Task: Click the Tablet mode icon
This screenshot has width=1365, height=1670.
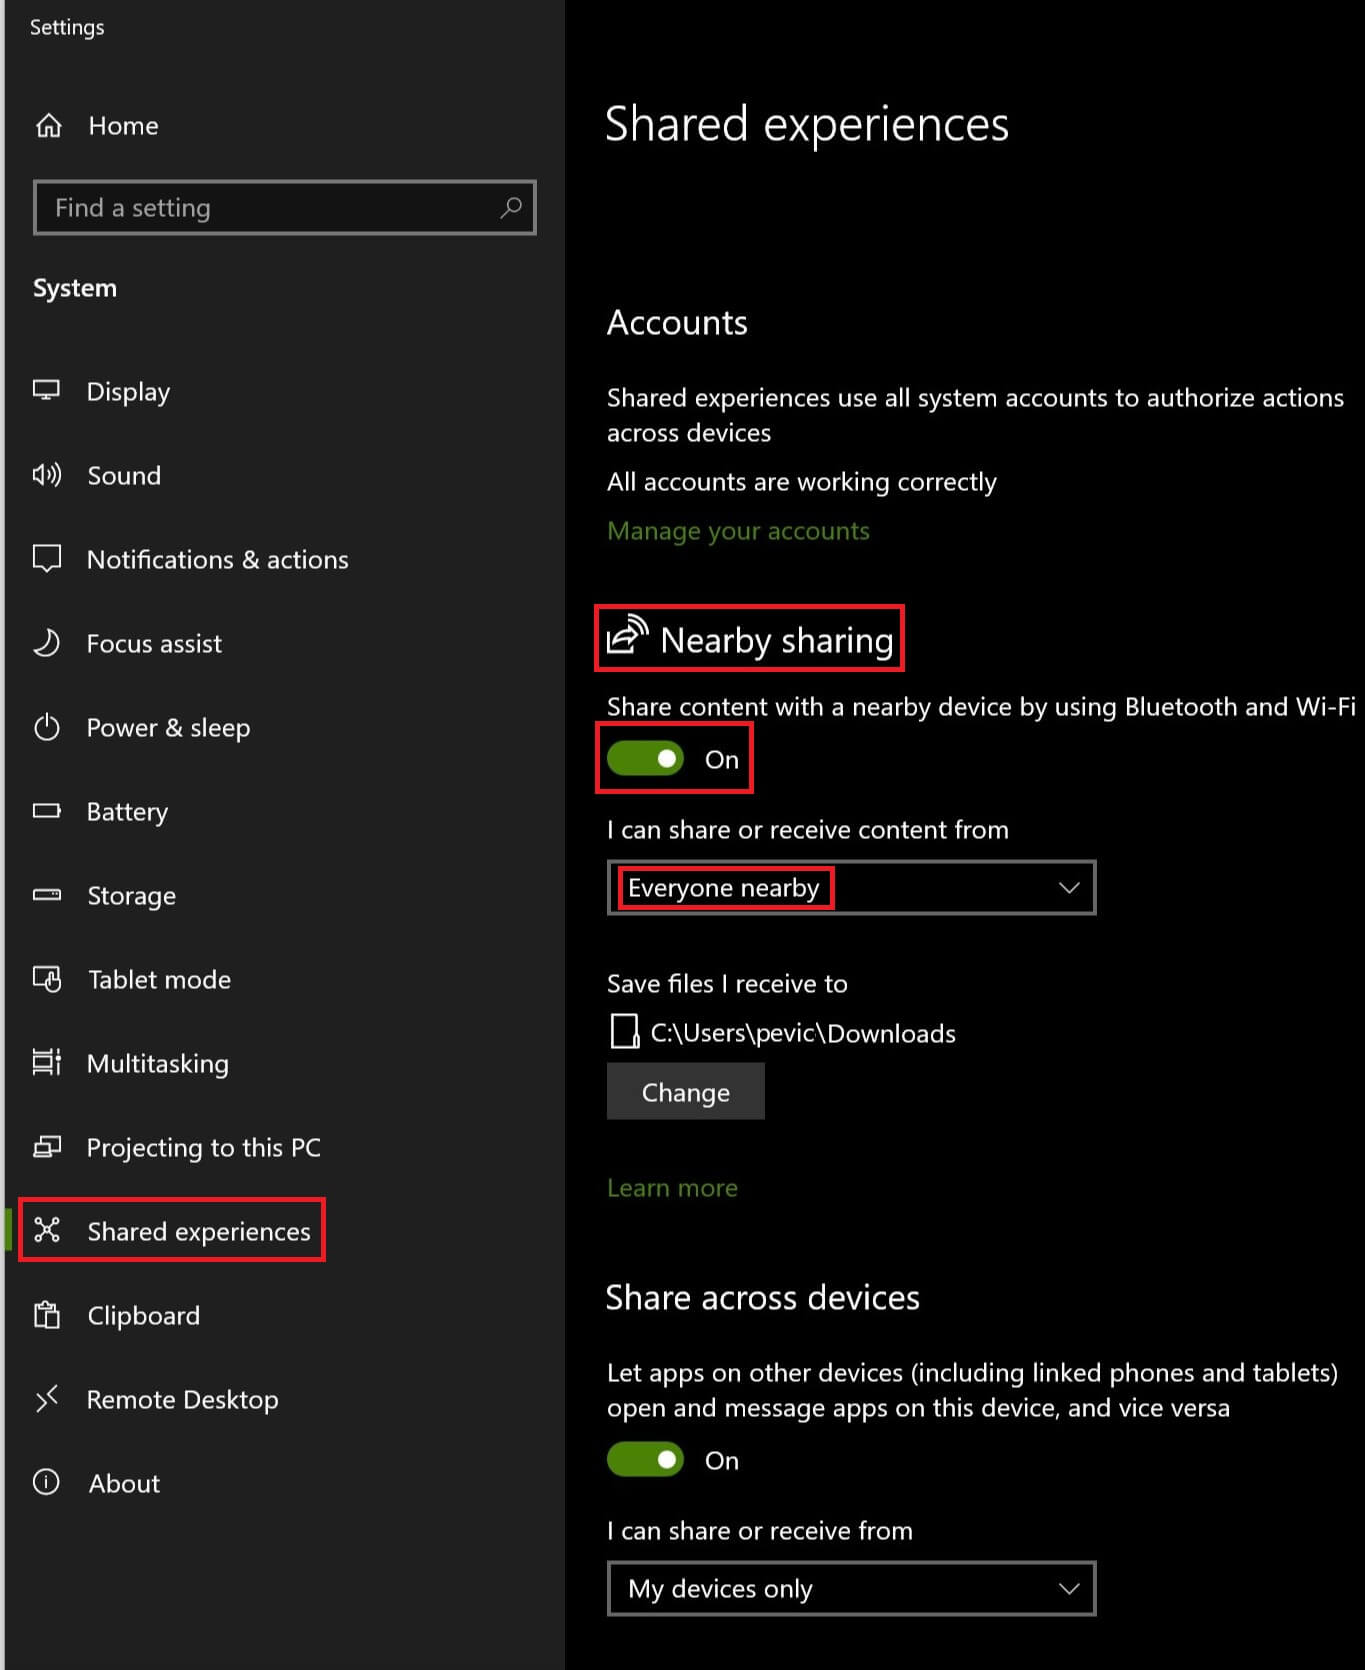Action: click(x=47, y=978)
